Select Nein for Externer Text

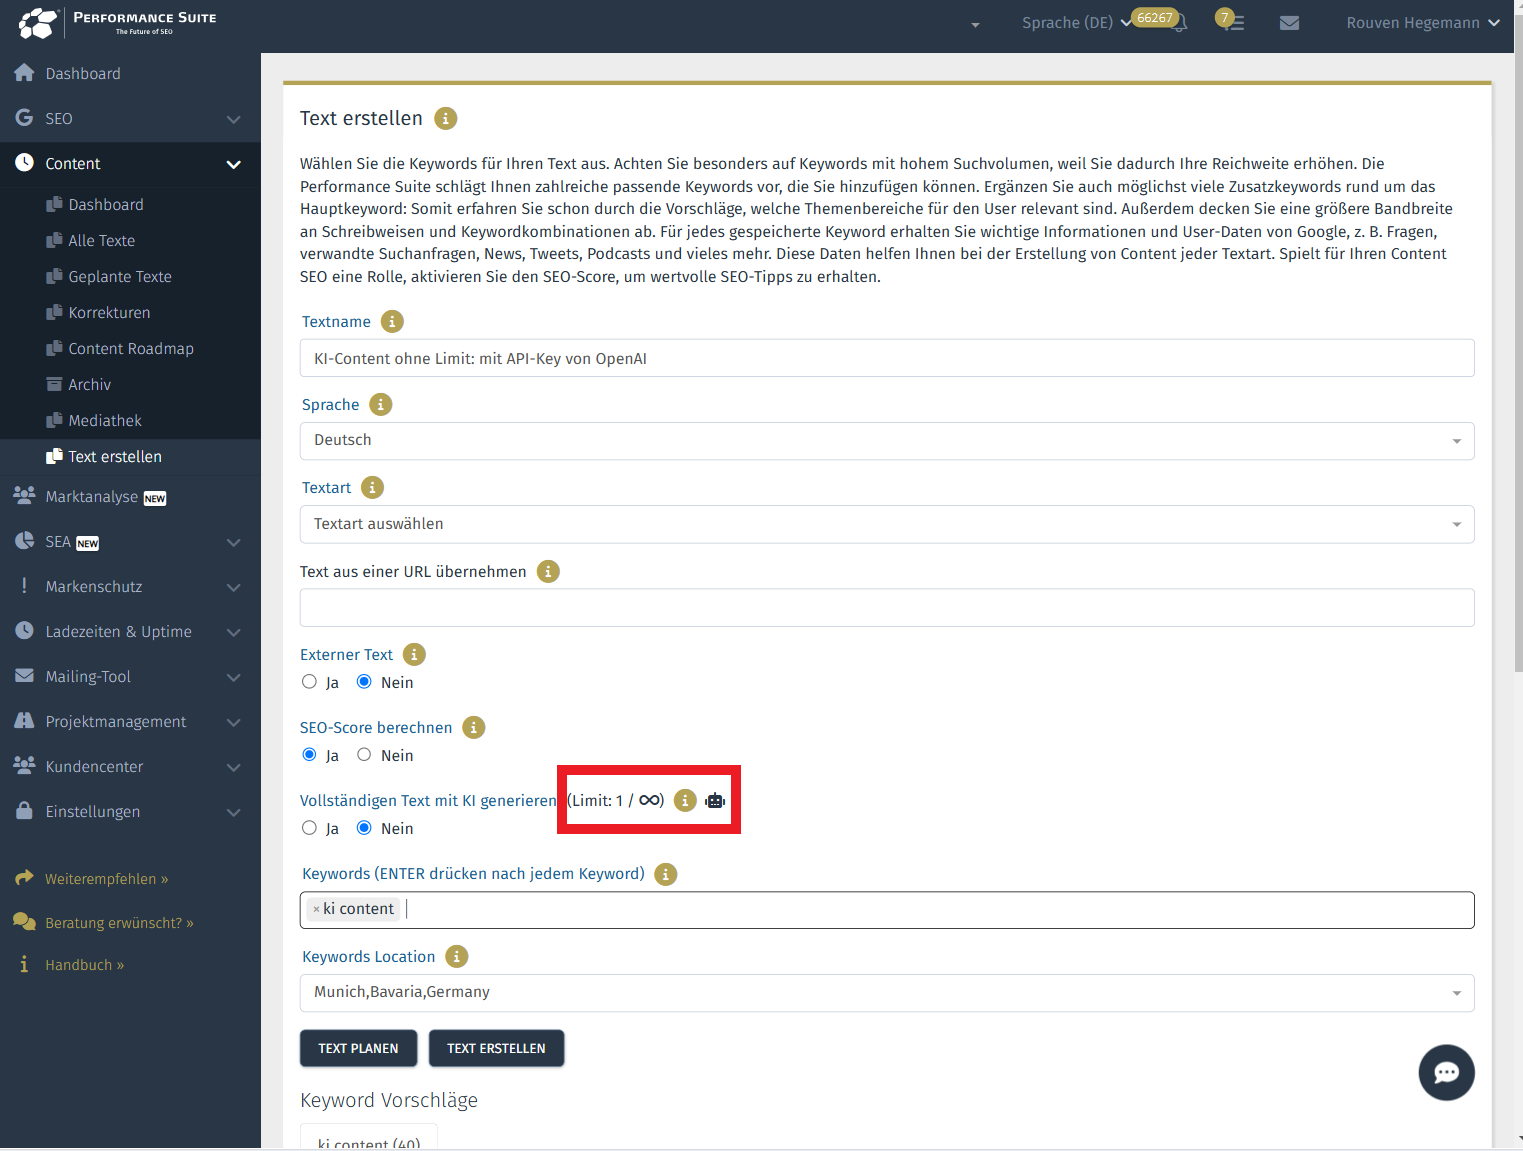364,682
